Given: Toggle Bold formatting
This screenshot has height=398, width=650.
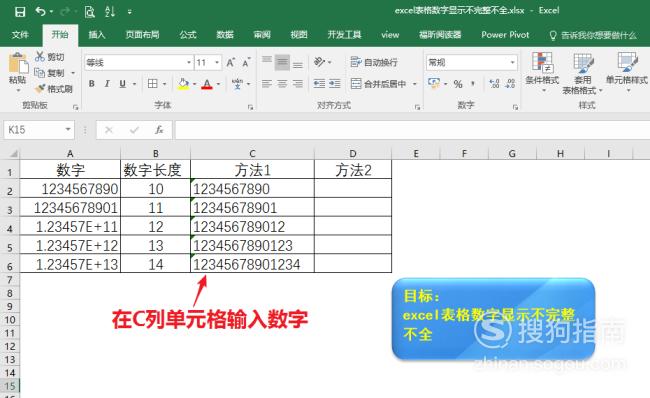Looking at the screenshot, I should (x=92, y=84).
